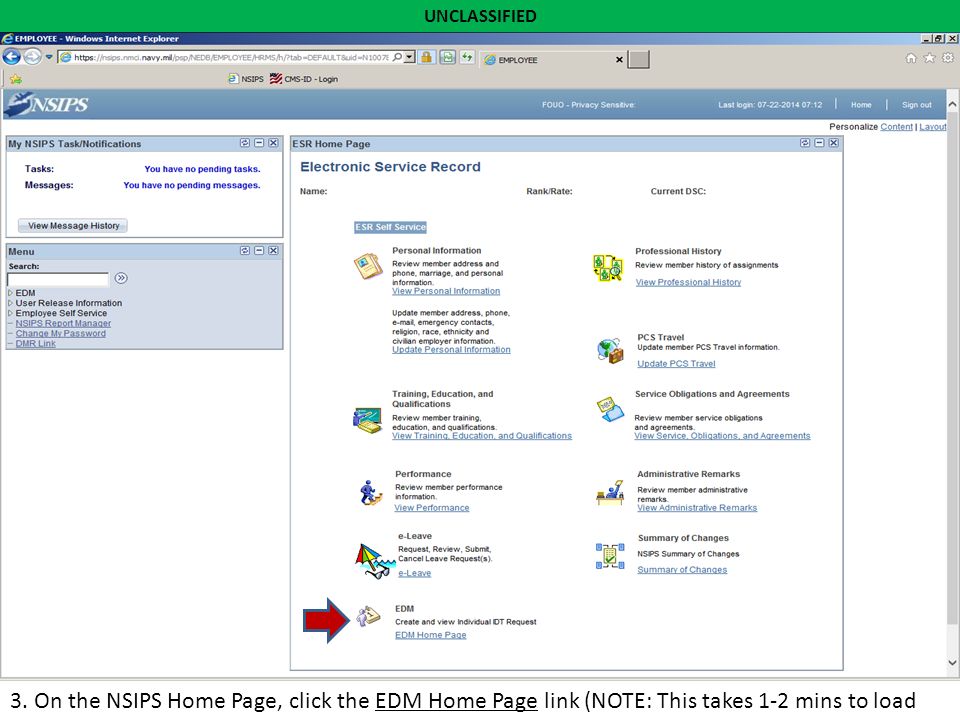This screenshot has height=720, width=960.
Task: Click Home in the NSIPS header
Action: tap(861, 105)
